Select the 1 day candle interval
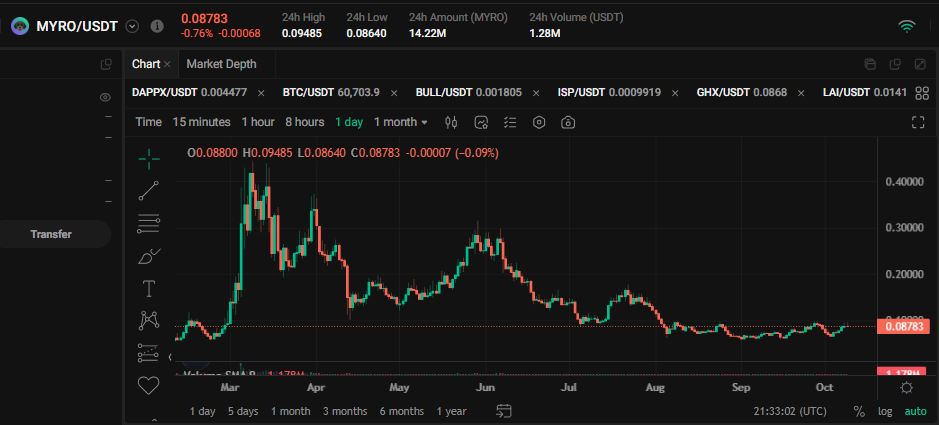The width and height of the screenshot is (939, 425). click(349, 122)
